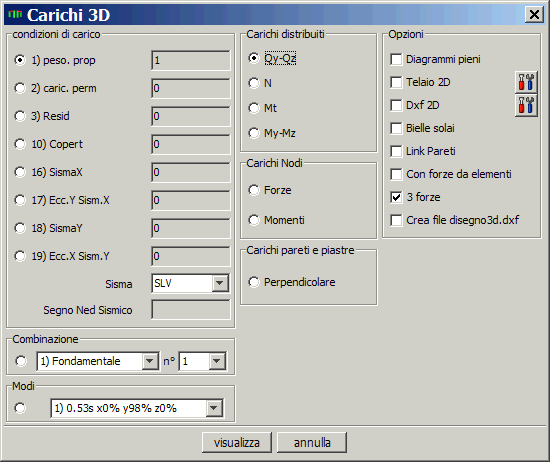This screenshot has width=550, height=462.
Task: Expand the Sisma SLV dropdown
Action: 220,283
